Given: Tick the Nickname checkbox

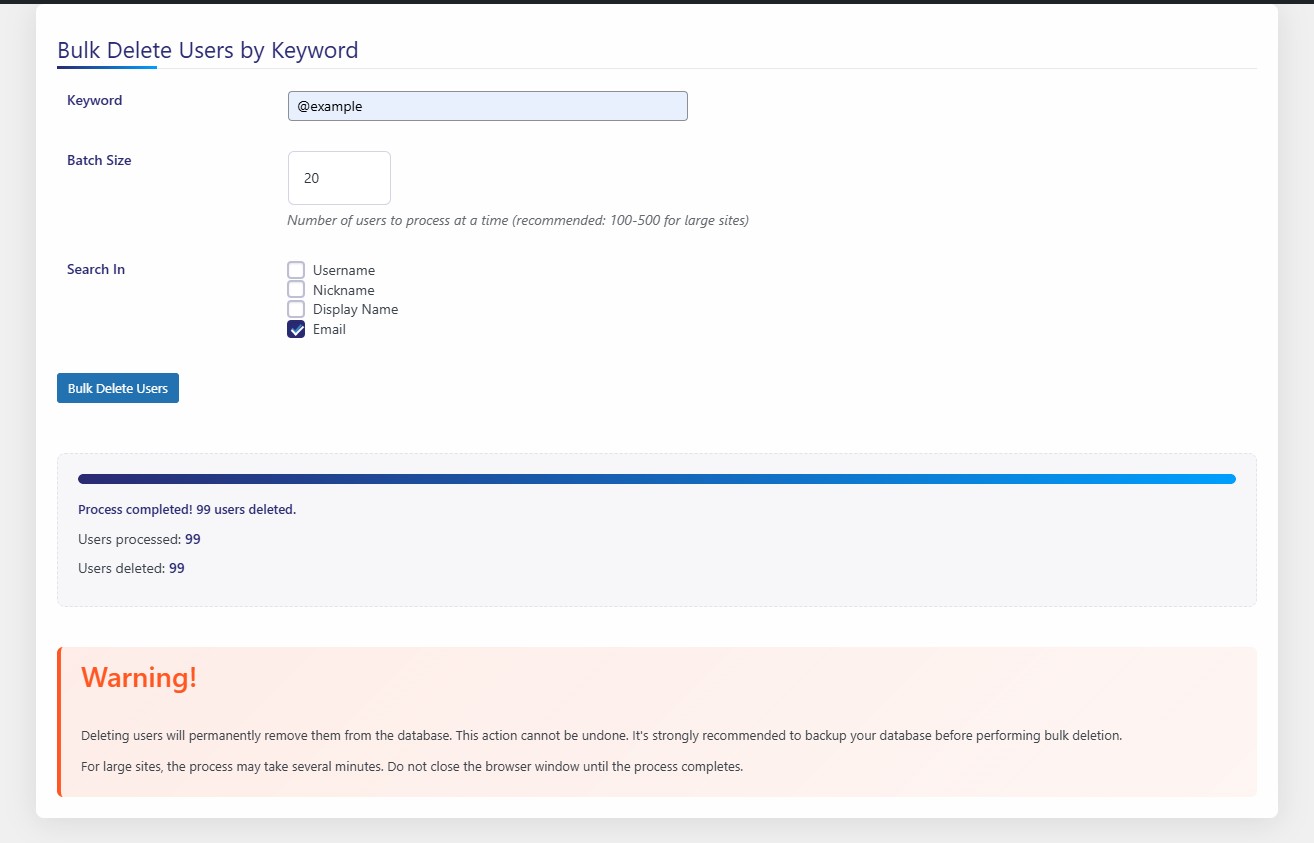Looking at the screenshot, I should point(296,290).
